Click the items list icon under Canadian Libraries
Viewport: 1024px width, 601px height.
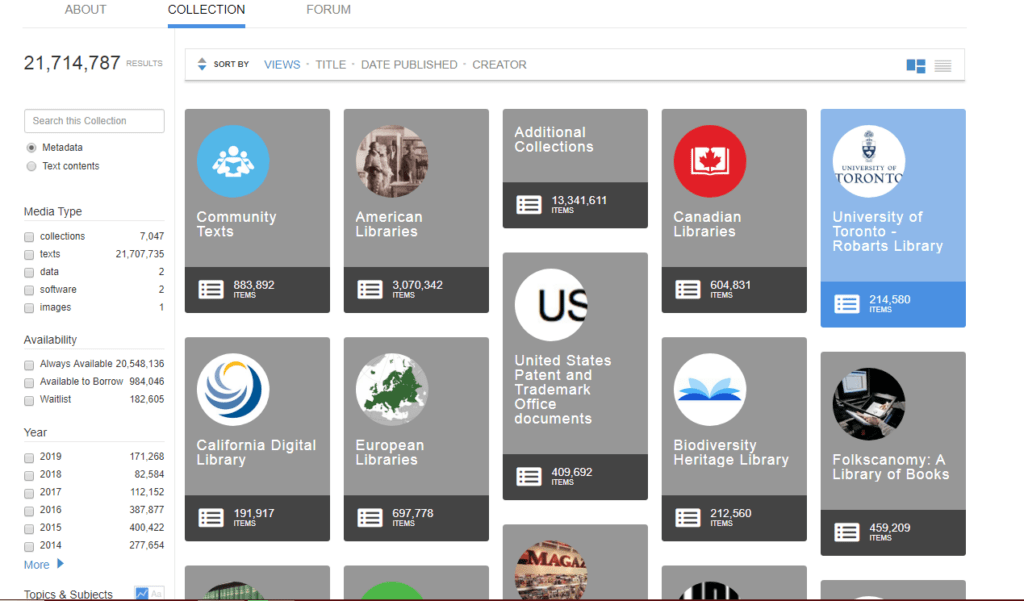(688, 289)
